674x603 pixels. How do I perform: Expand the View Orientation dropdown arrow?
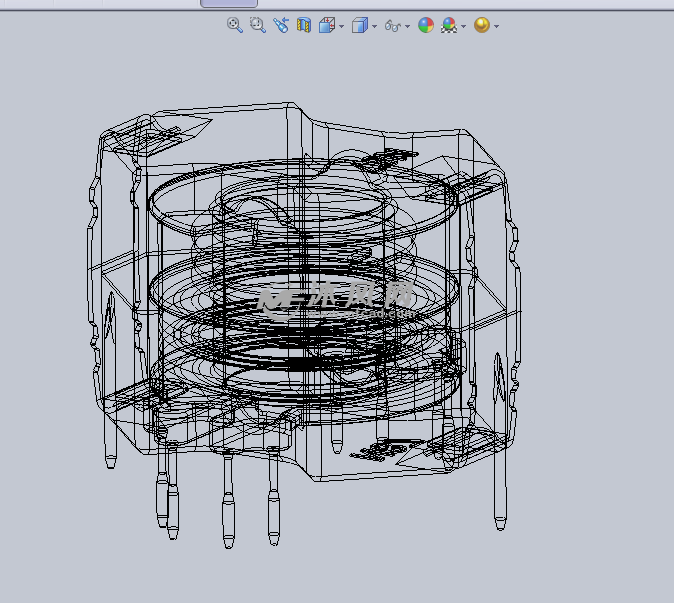[342, 26]
